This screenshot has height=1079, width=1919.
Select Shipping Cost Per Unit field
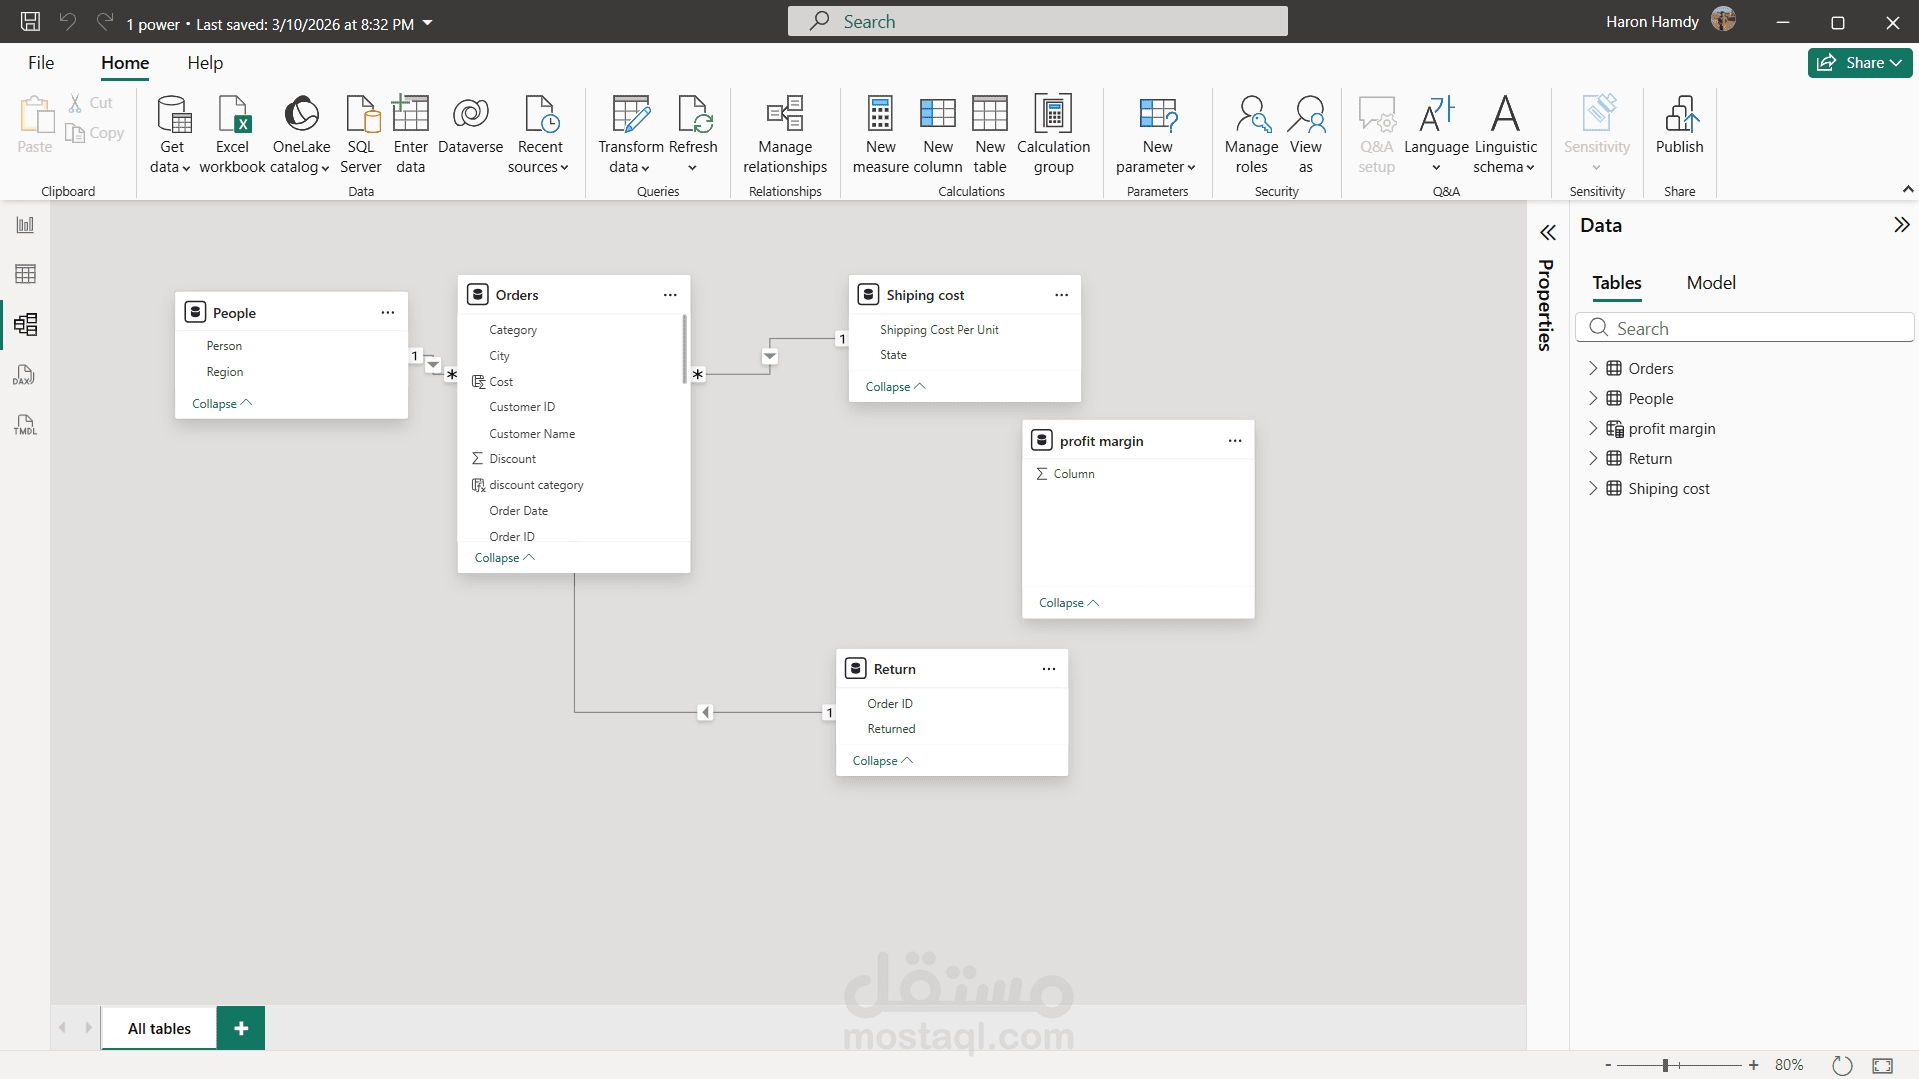point(939,330)
